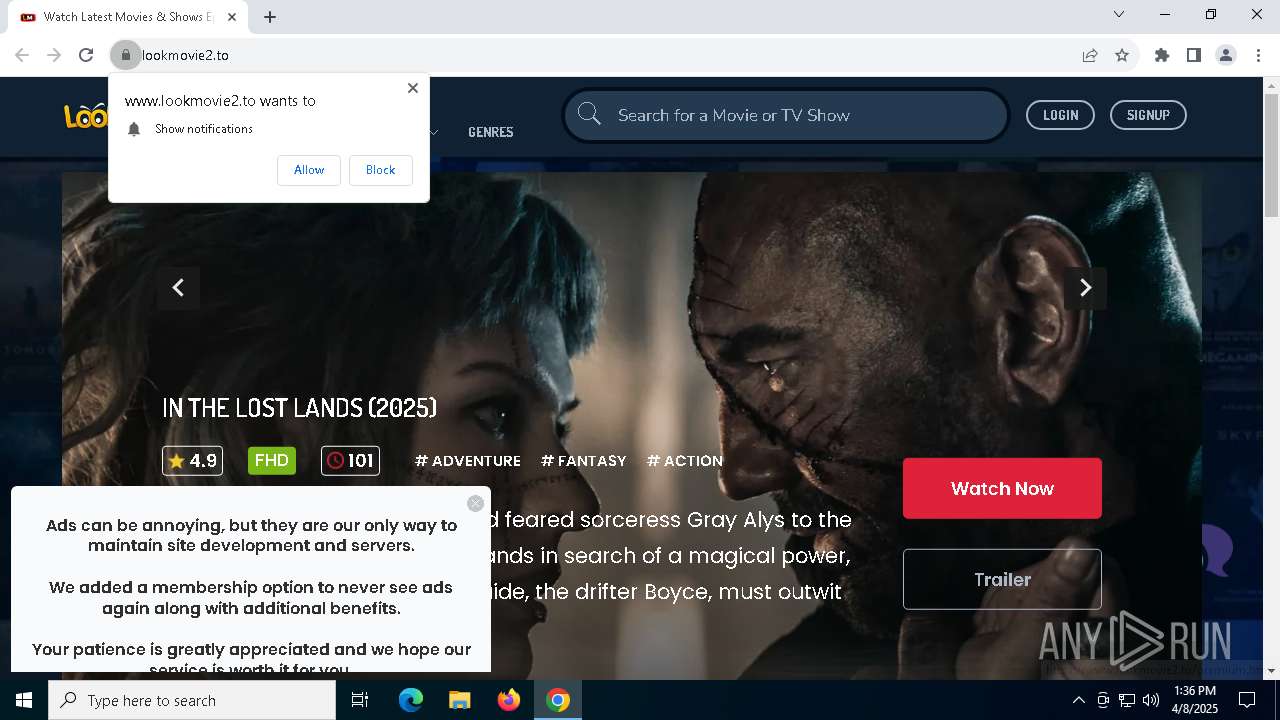Click the share page icon in address bar
Viewport: 1280px width, 720px height.
(1090, 55)
